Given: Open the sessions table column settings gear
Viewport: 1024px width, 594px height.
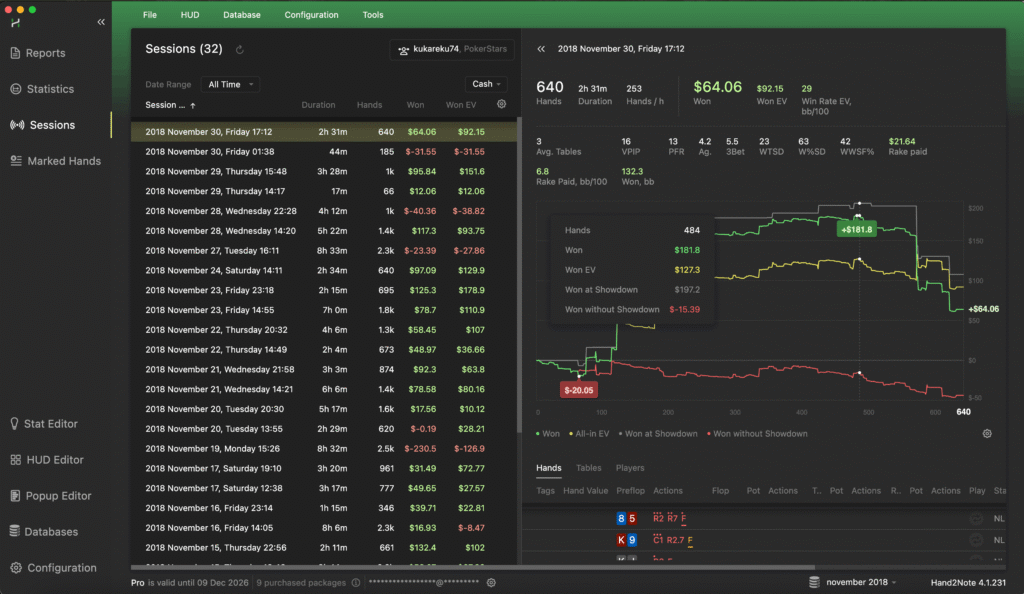Looking at the screenshot, I should 501,104.
